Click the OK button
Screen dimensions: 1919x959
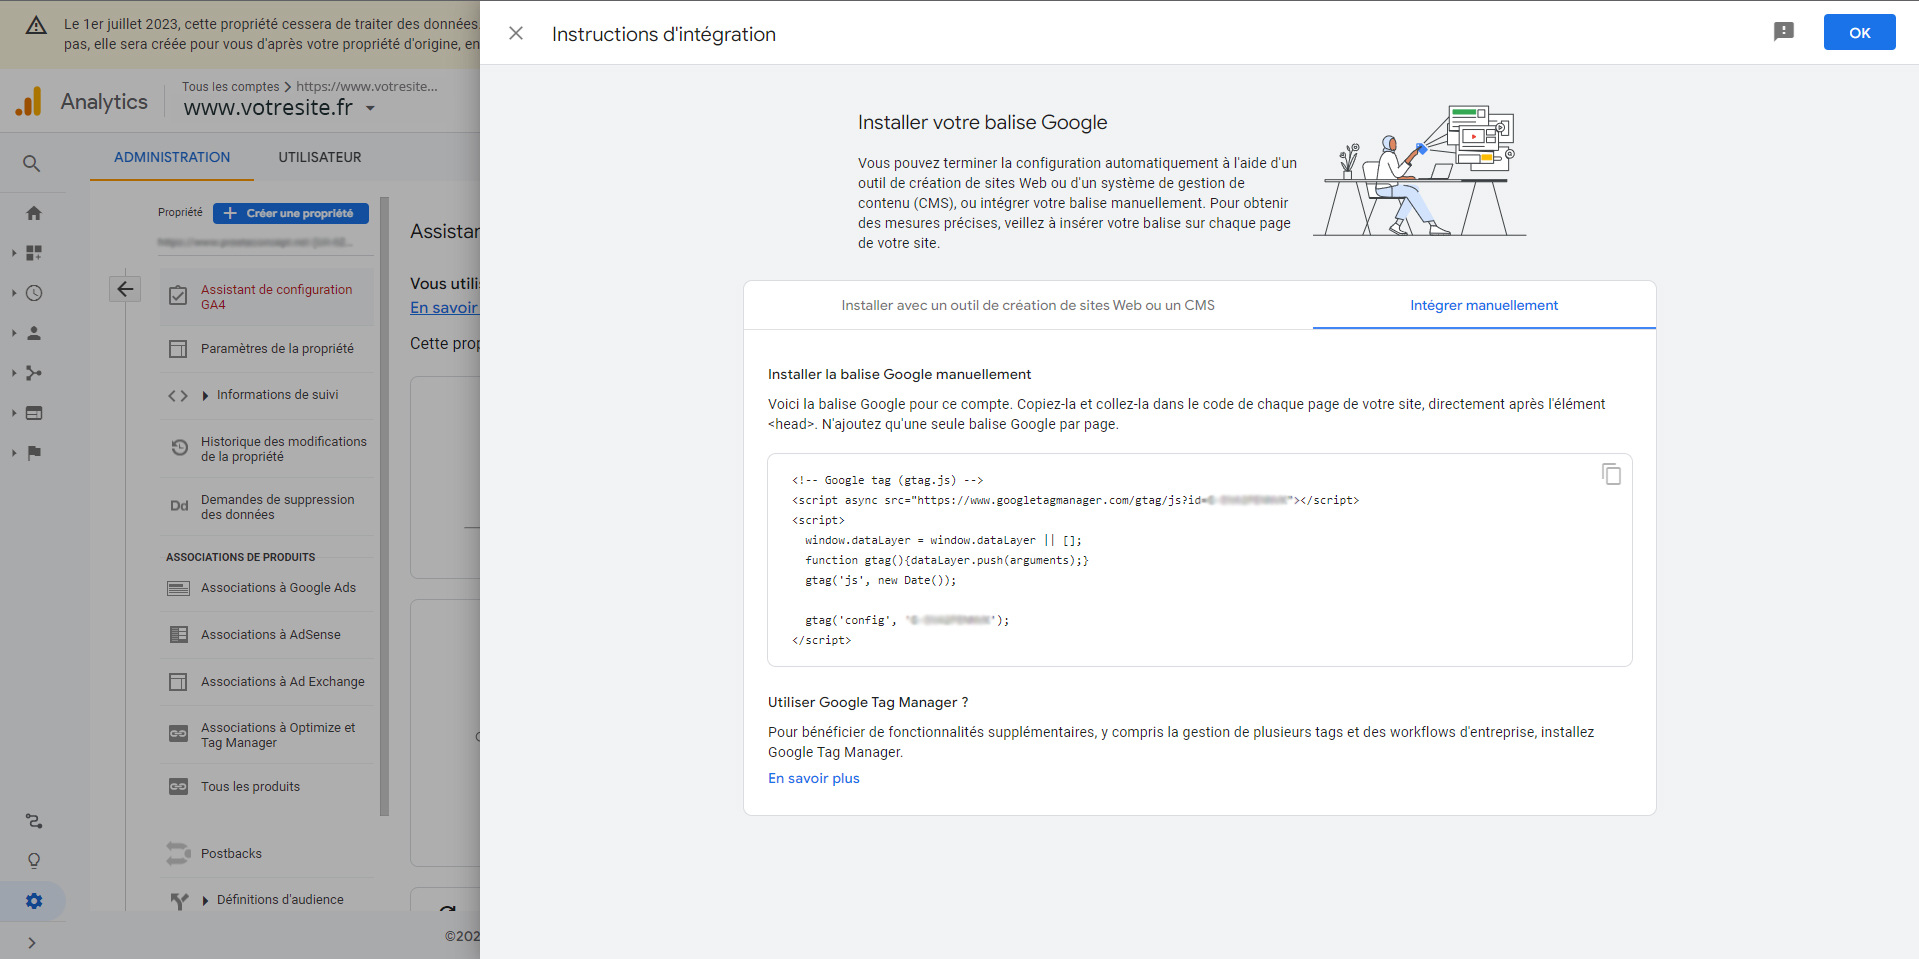tap(1859, 32)
